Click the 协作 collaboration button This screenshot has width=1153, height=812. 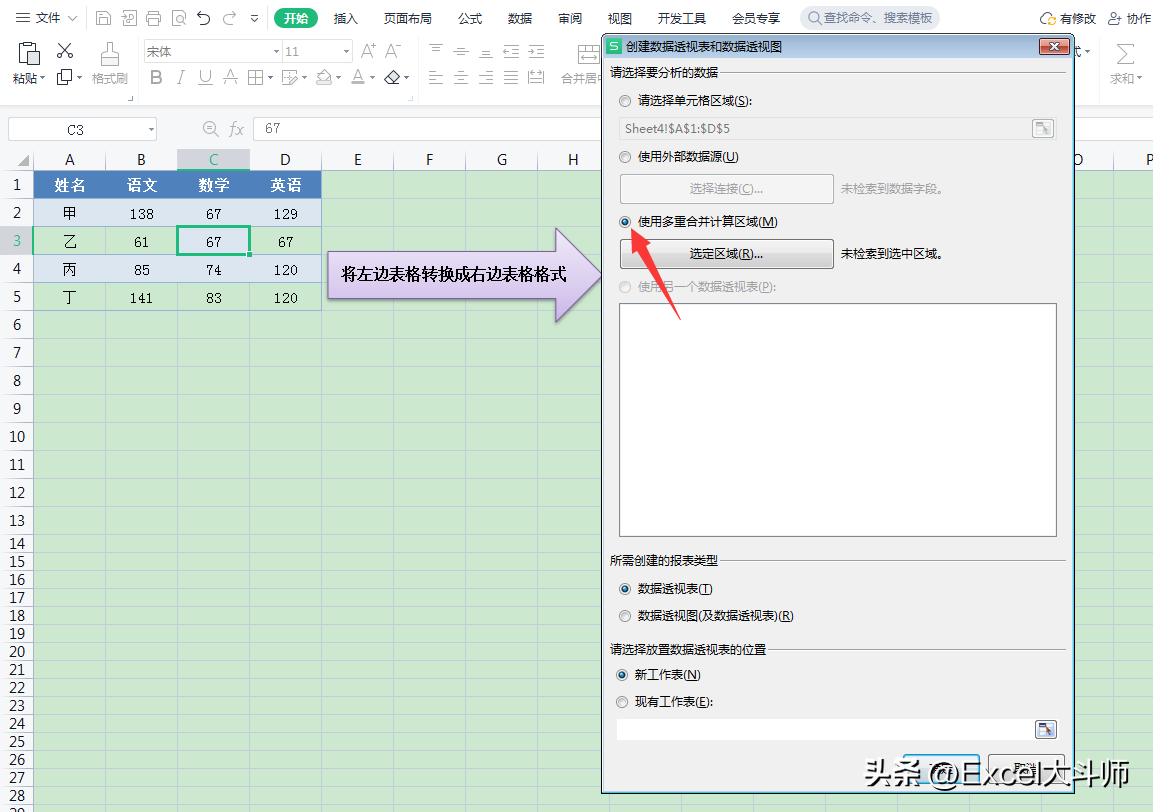(x=1129, y=18)
